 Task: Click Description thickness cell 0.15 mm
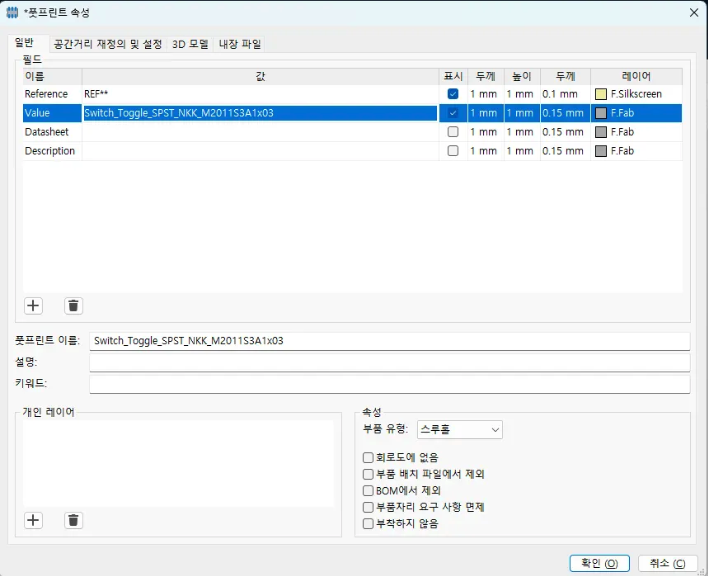pyautogui.click(x=565, y=151)
